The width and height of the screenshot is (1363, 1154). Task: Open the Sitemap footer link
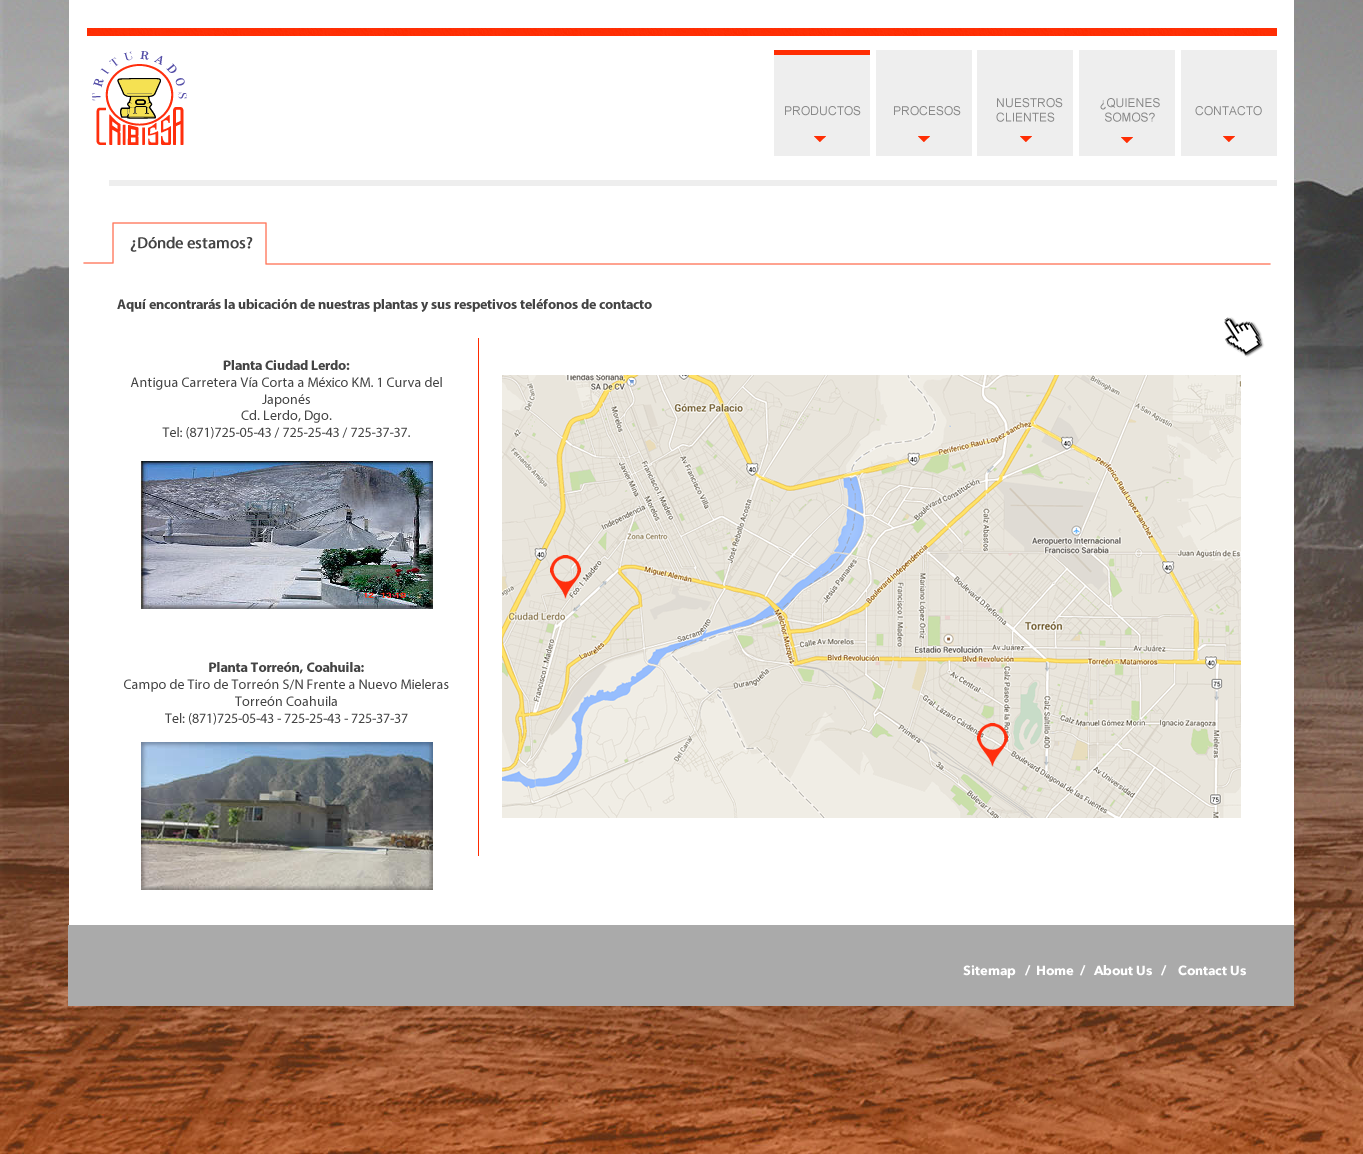[989, 970]
